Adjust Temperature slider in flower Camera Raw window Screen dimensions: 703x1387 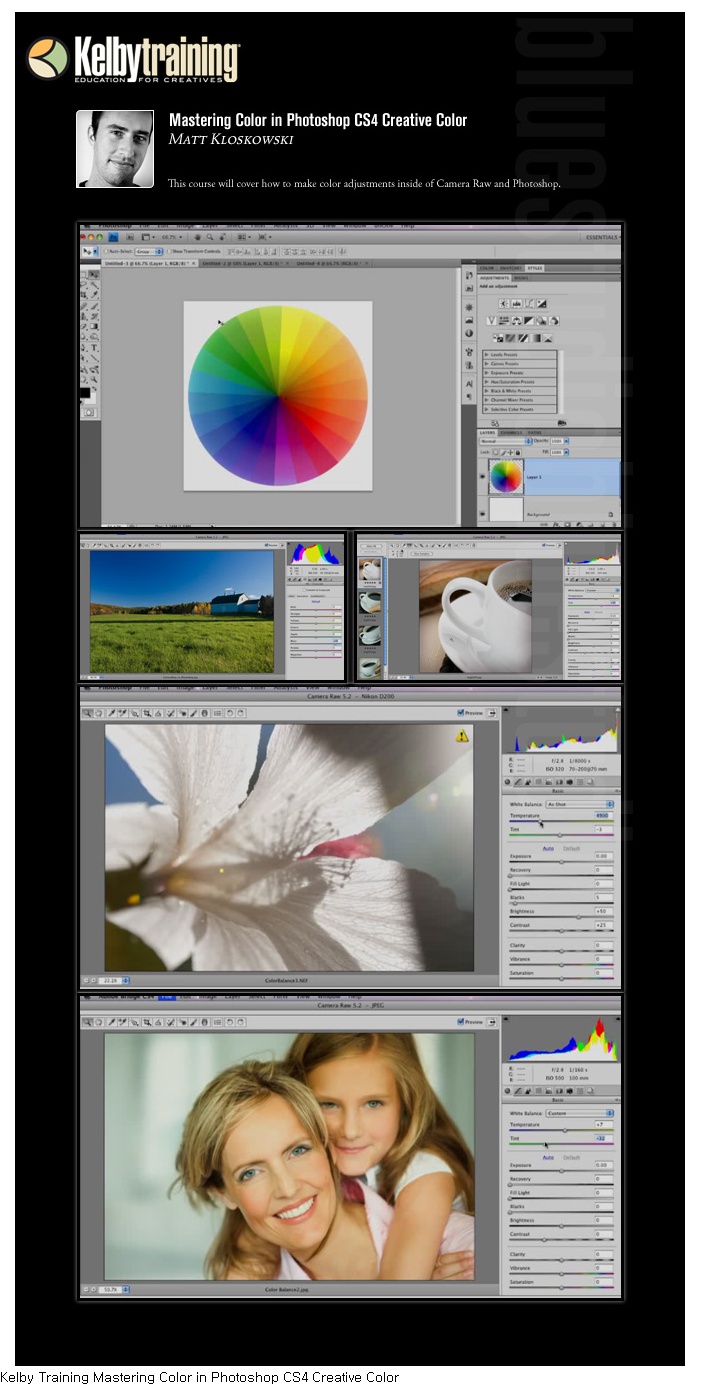coord(560,822)
